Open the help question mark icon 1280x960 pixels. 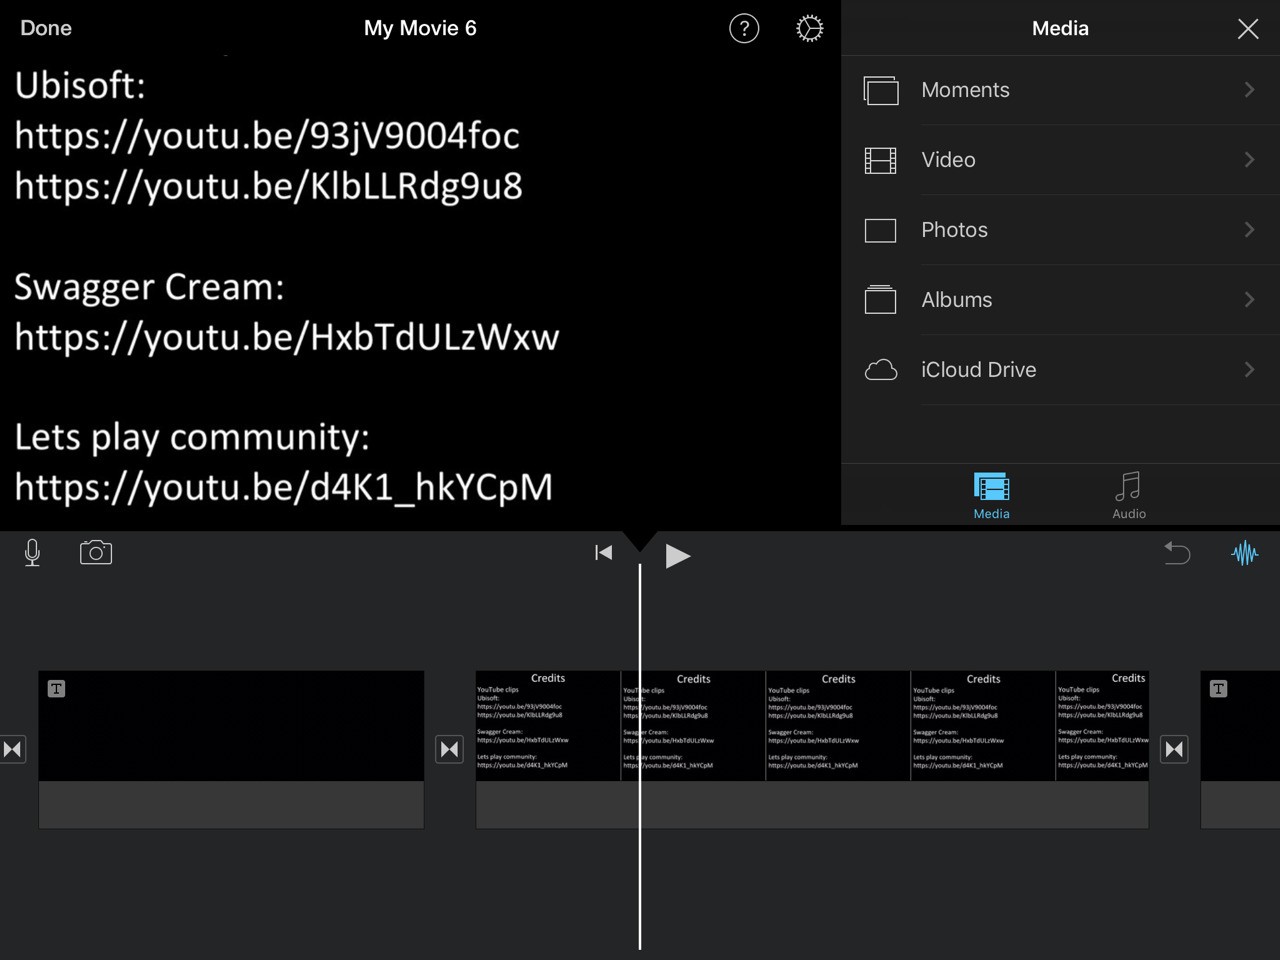(744, 28)
